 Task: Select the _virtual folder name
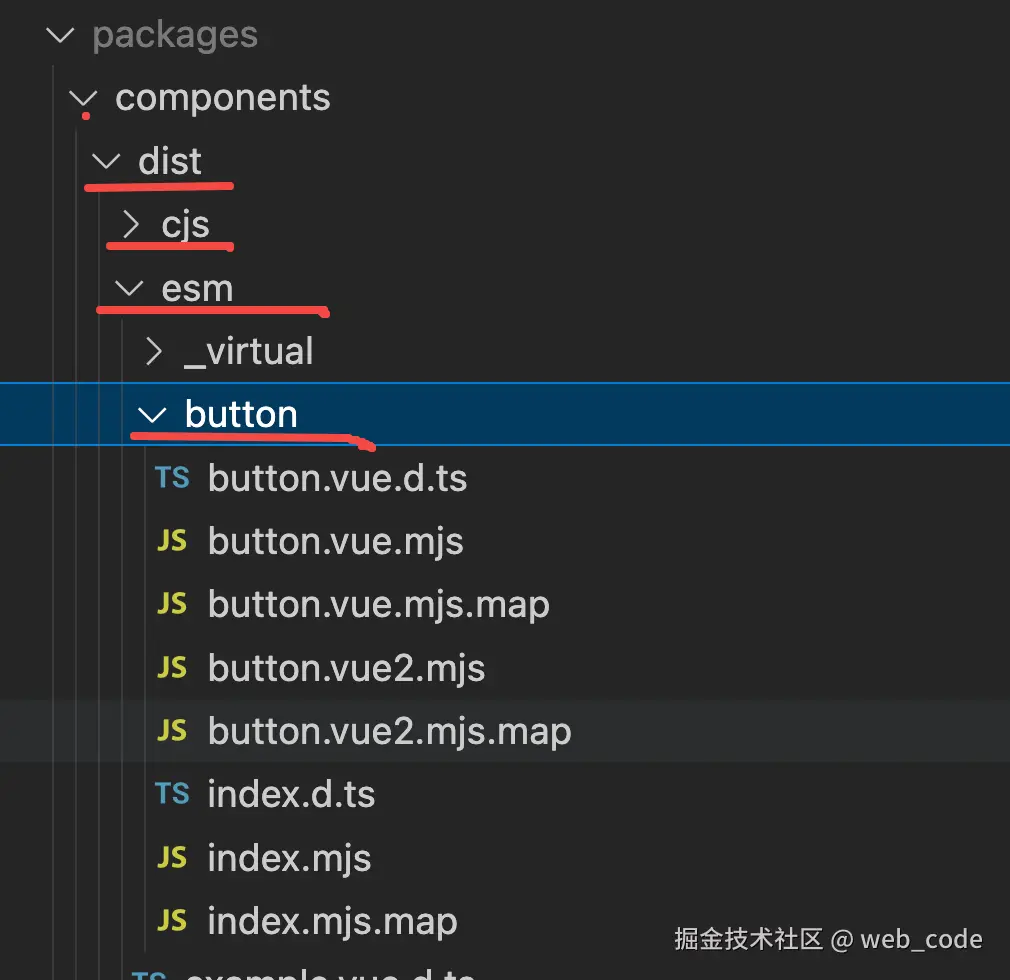click(x=248, y=351)
